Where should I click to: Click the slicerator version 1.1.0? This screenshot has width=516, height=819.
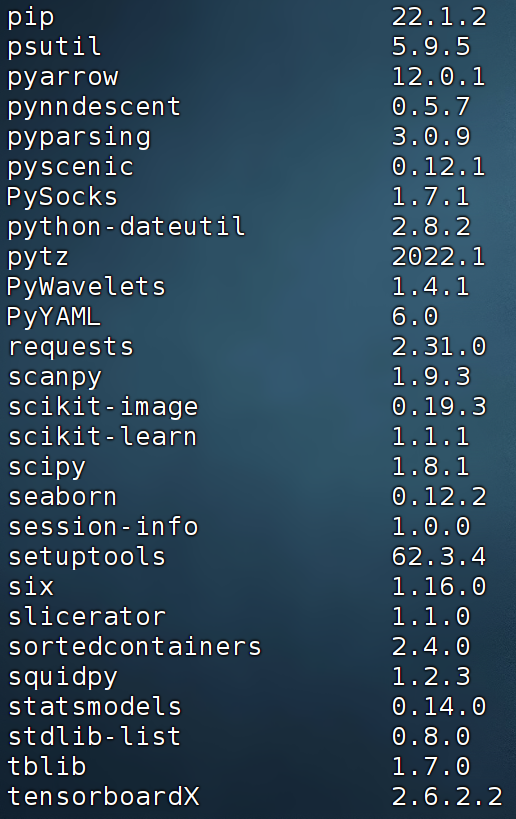coord(431,617)
